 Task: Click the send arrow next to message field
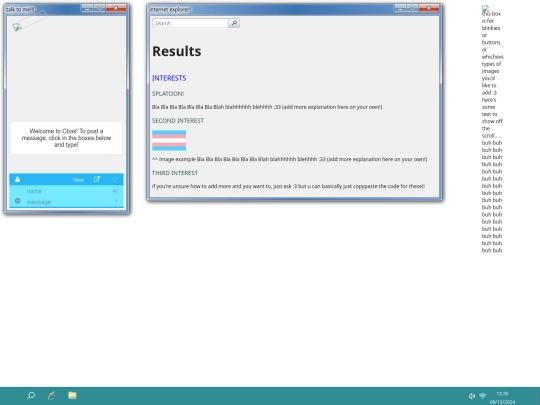(116, 201)
